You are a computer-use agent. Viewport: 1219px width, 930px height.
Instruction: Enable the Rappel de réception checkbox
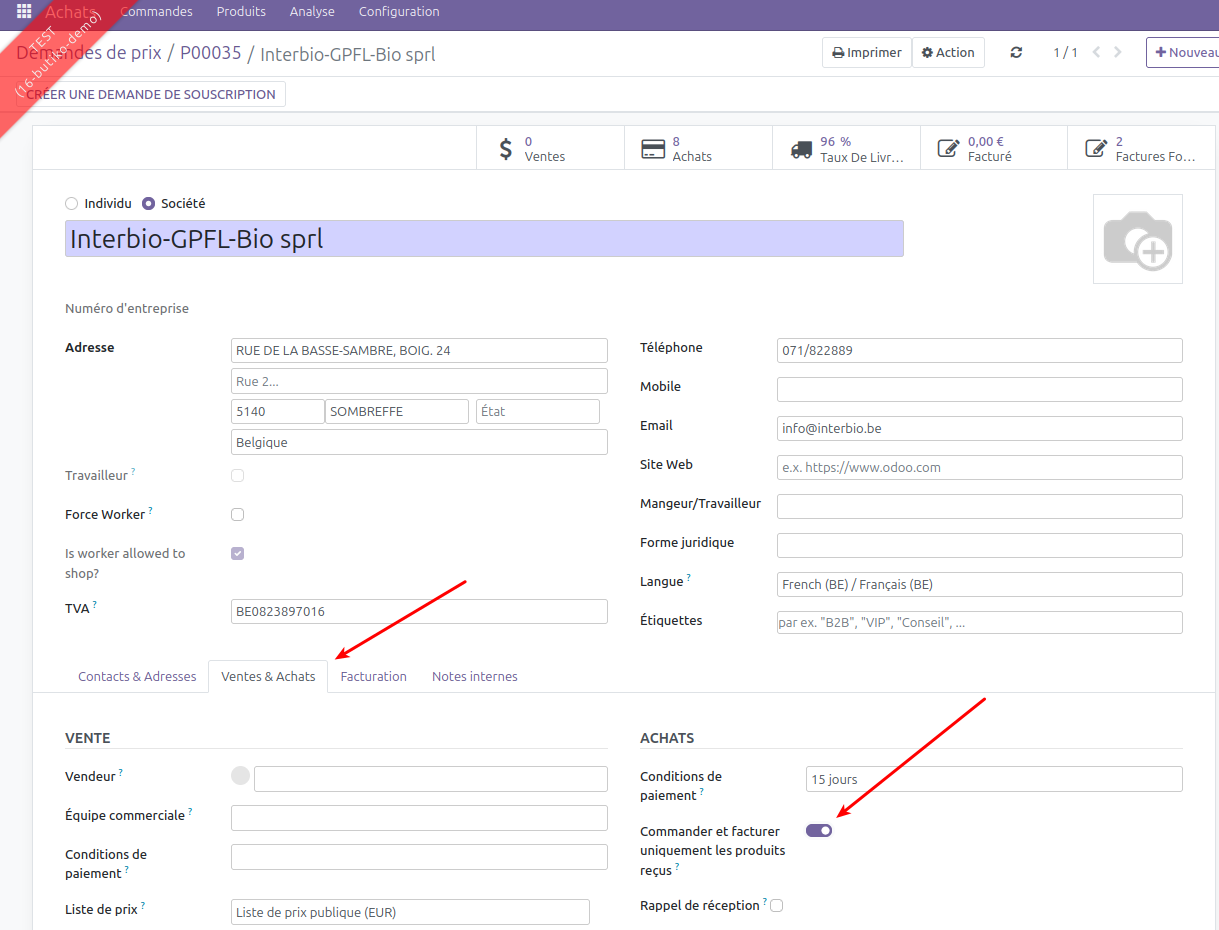[x=777, y=906]
